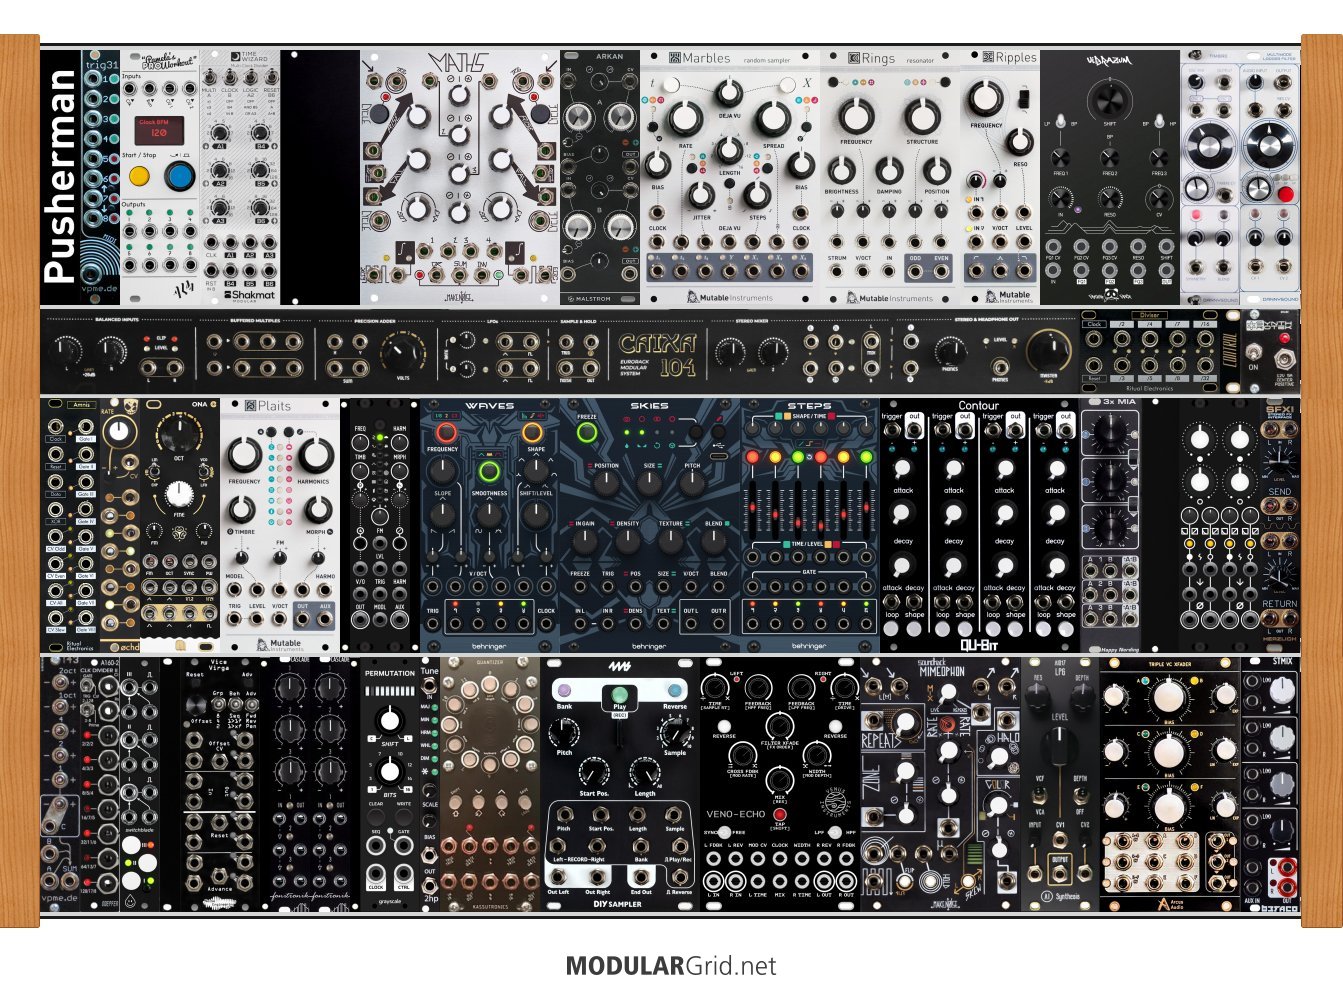Image resolution: width=1343 pixels, height=987 pixels.
Task: Open the Vice Virga module
Action: tap(220, 783)
